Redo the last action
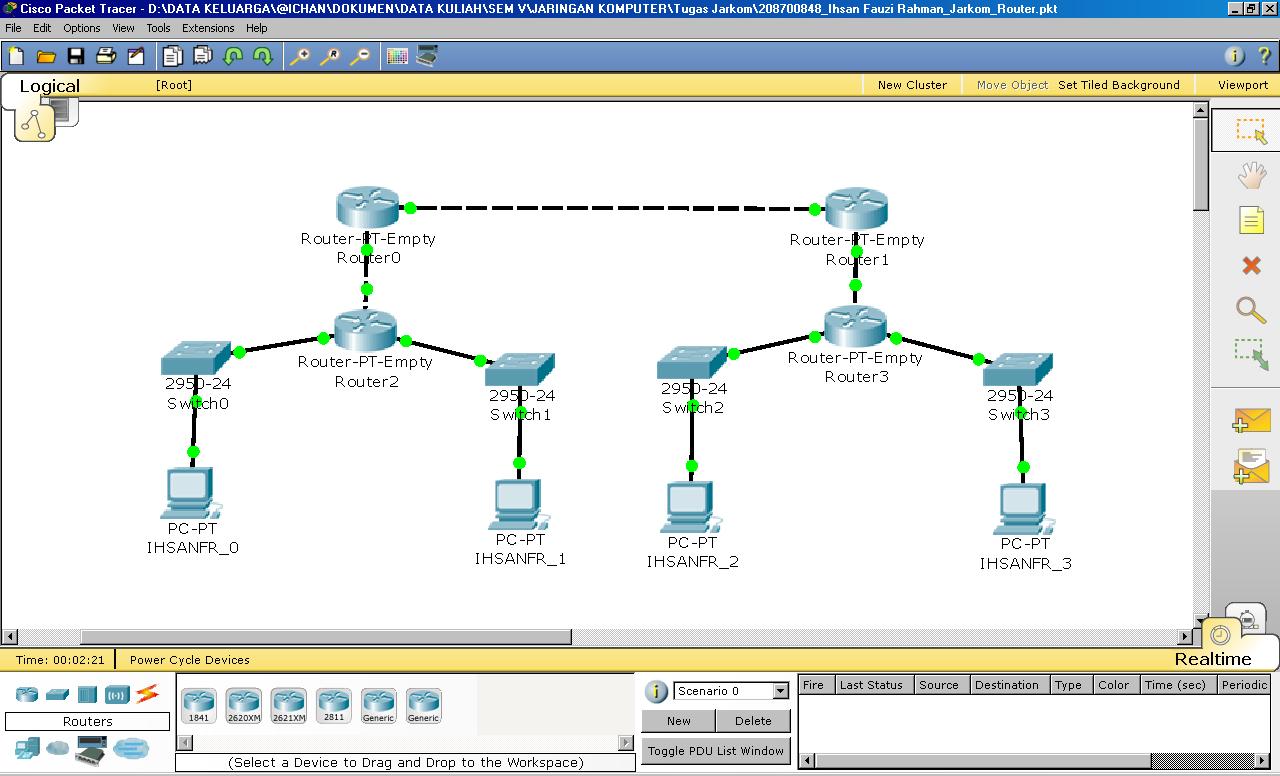This screenshot has height=776, width=1280. (263, 56)
